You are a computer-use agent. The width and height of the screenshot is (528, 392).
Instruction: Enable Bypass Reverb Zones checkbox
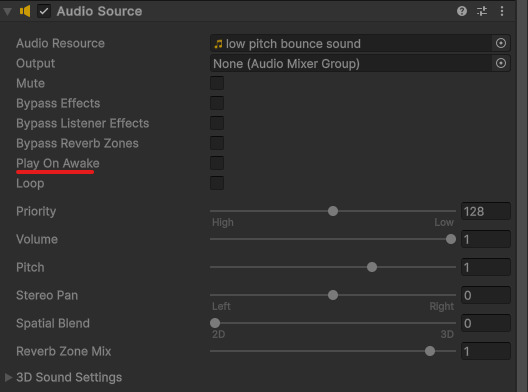217,143
